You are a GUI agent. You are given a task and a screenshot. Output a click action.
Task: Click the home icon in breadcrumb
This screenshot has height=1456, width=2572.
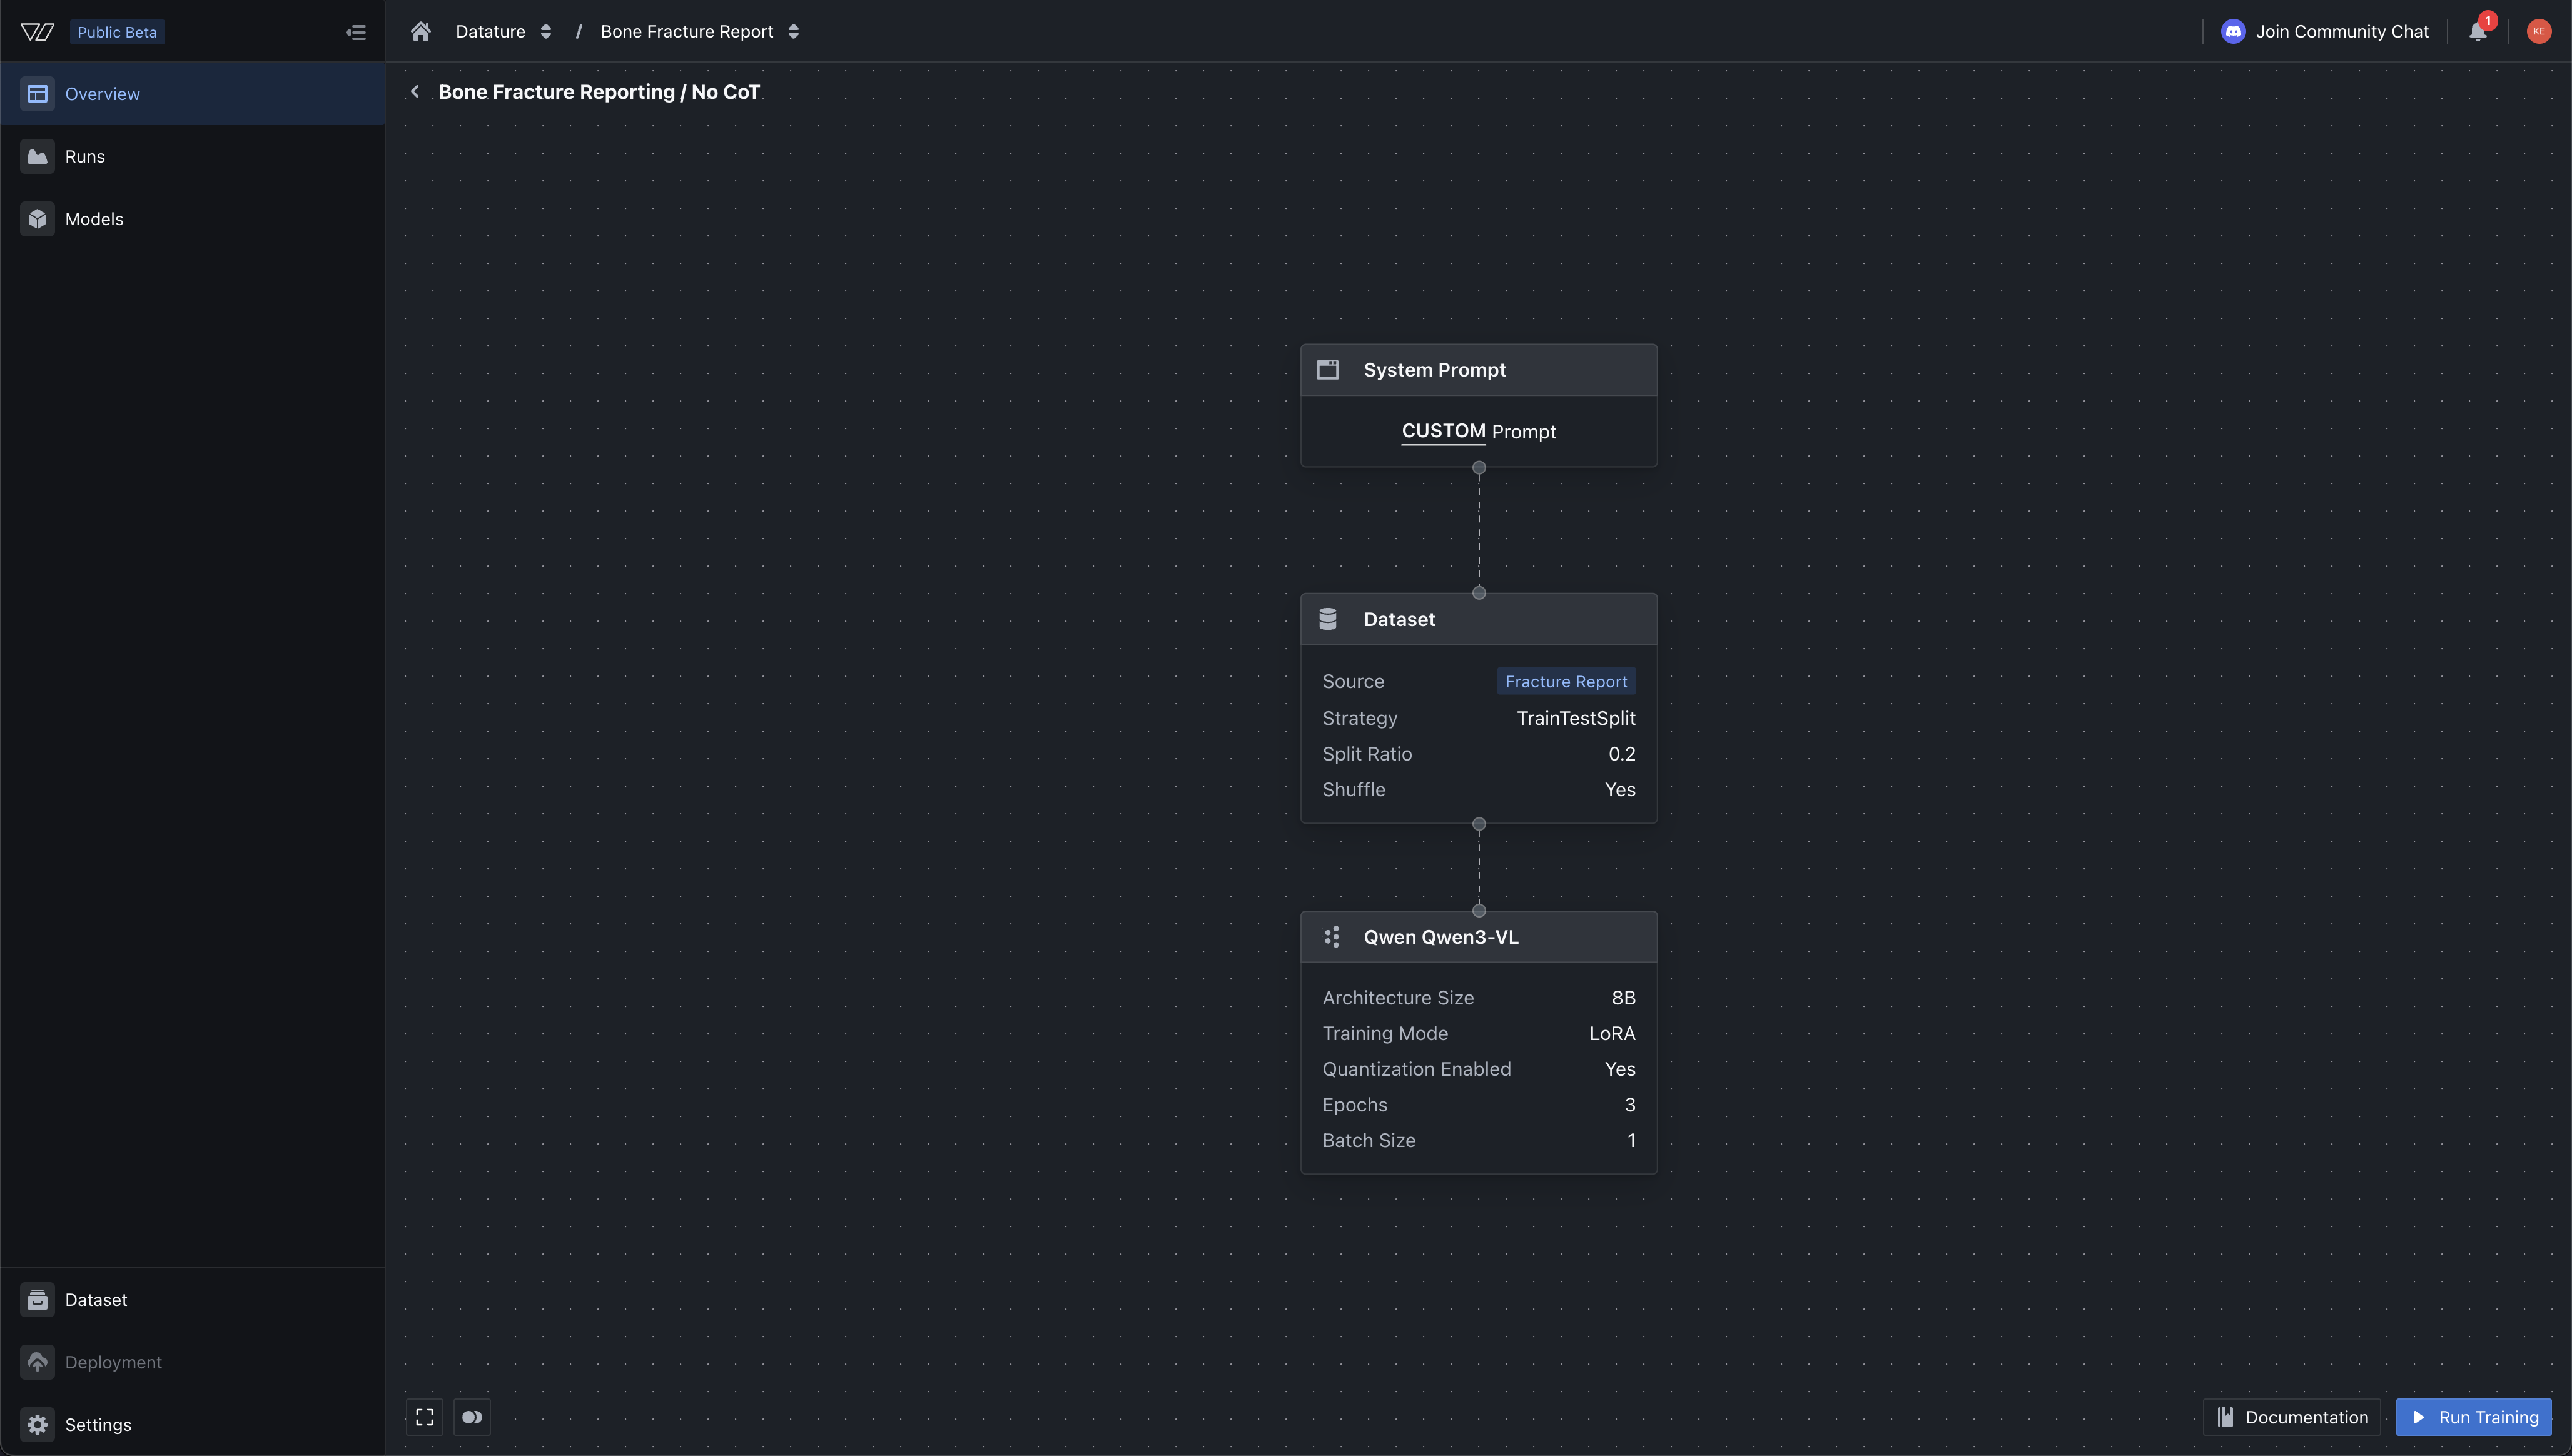(x=421, y=31)
